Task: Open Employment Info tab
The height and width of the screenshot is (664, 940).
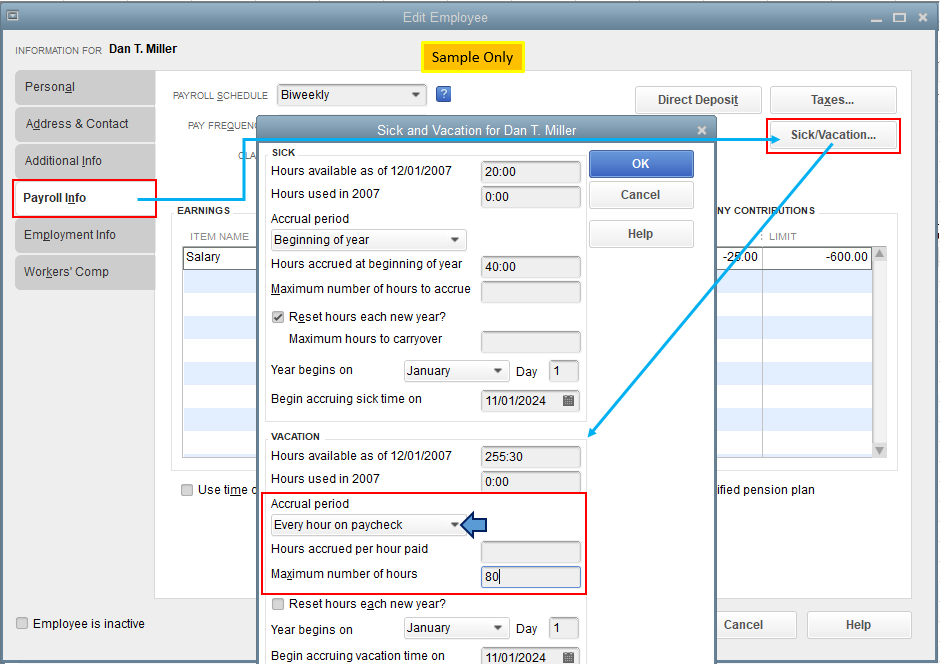Action: pos(85,235)
